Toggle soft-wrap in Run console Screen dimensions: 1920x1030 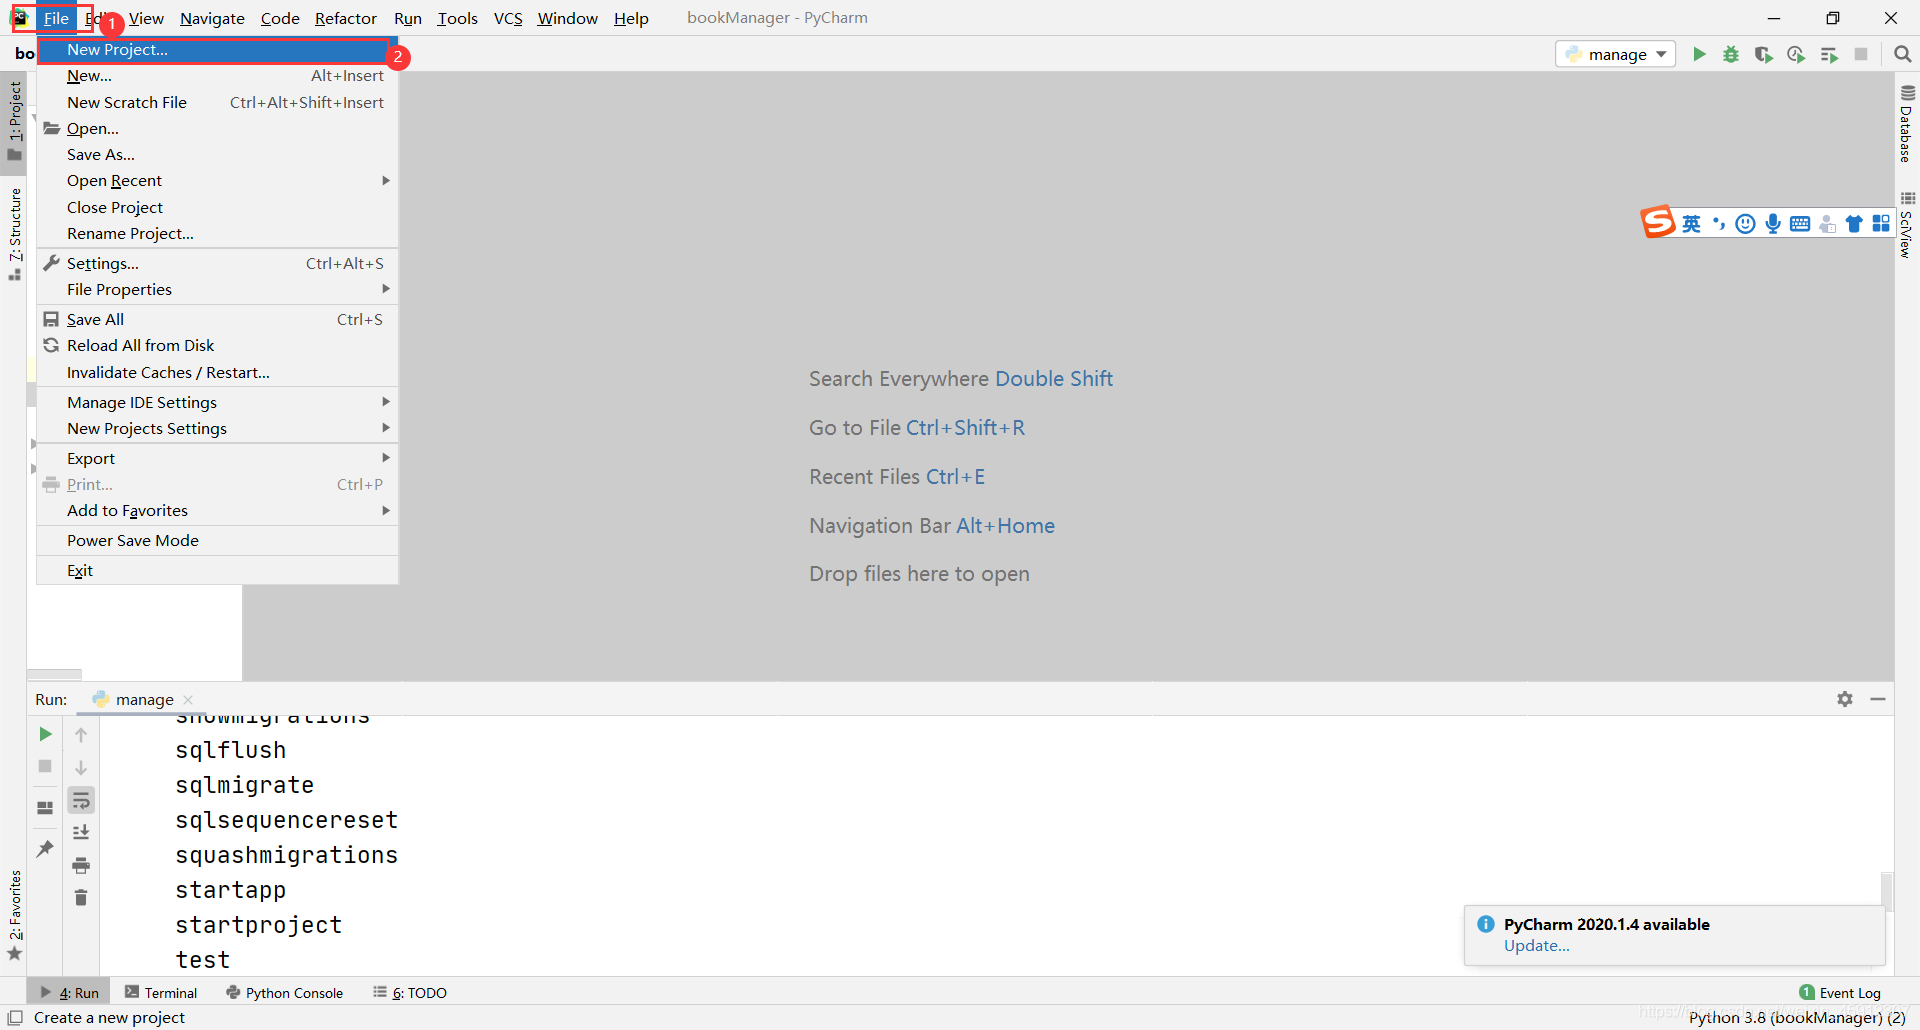81,800
